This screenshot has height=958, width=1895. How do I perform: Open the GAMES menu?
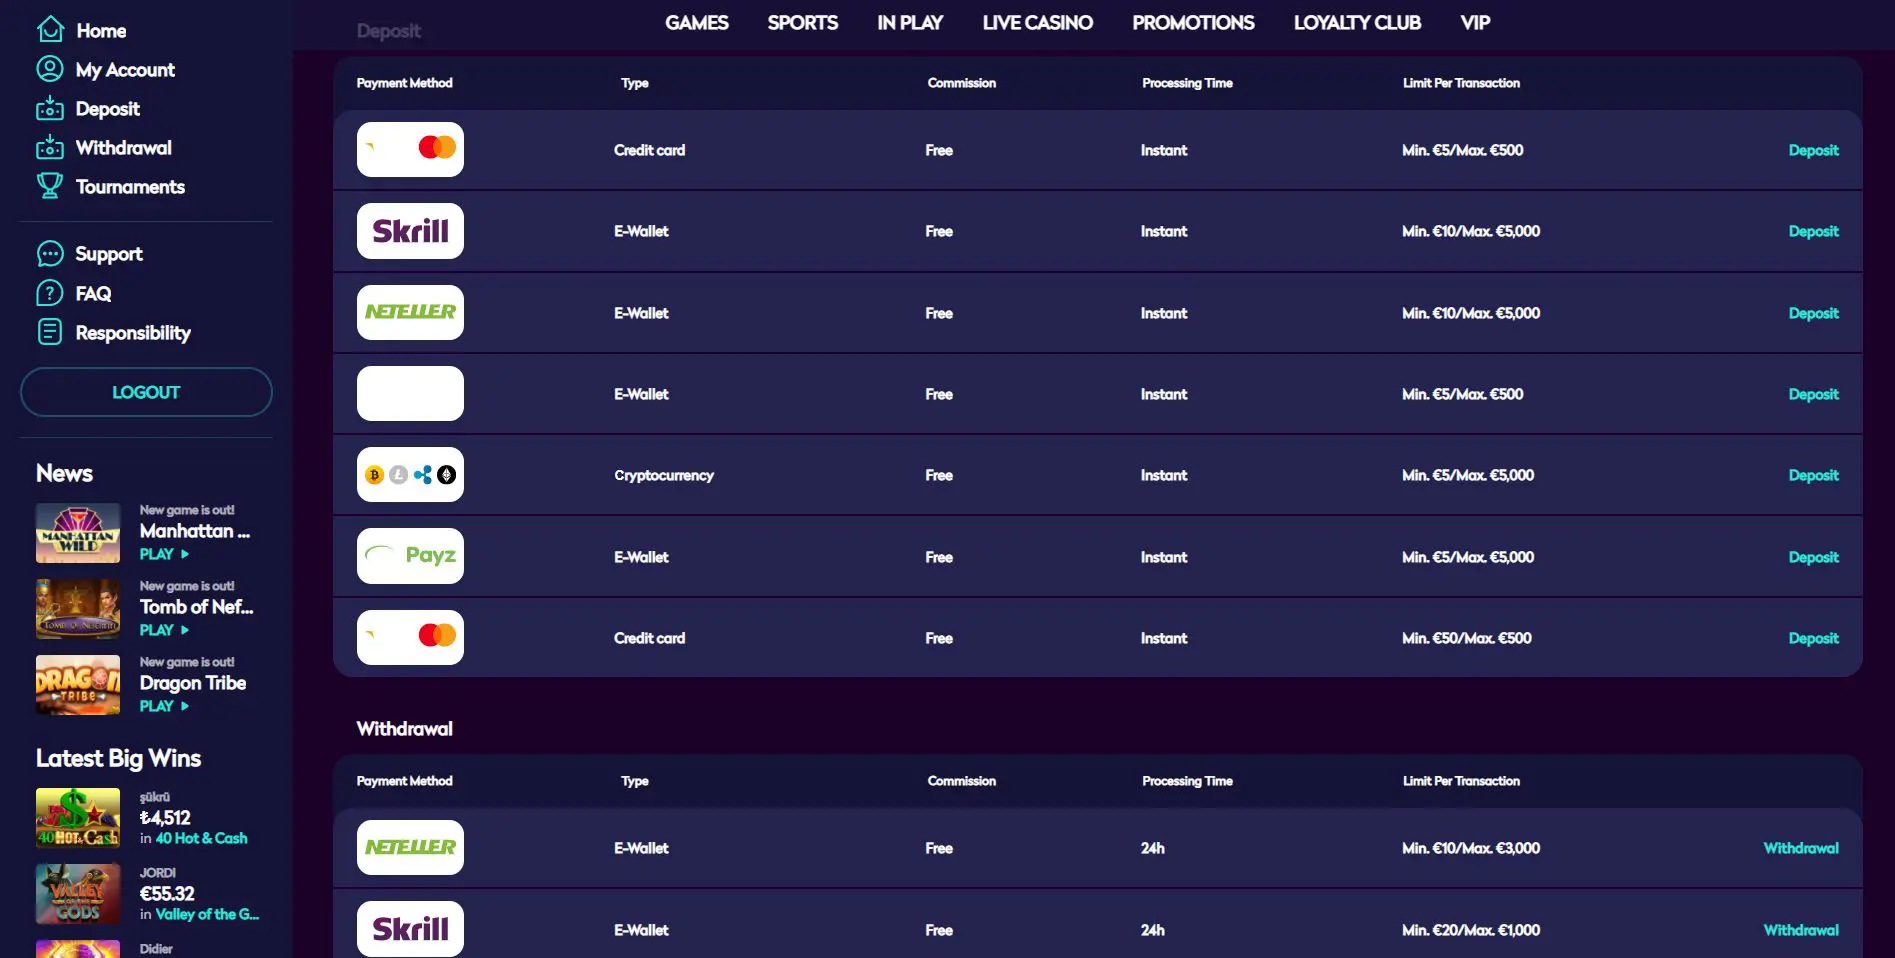697,22
